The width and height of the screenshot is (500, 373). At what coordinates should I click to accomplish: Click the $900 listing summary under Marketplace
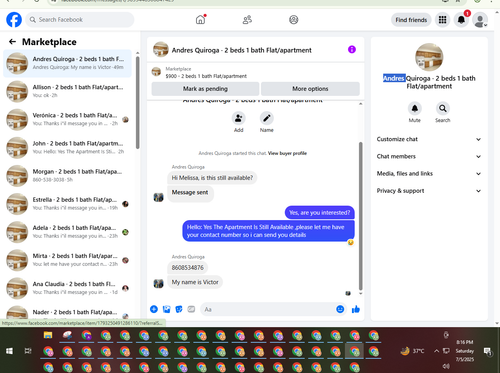(206, 76)
